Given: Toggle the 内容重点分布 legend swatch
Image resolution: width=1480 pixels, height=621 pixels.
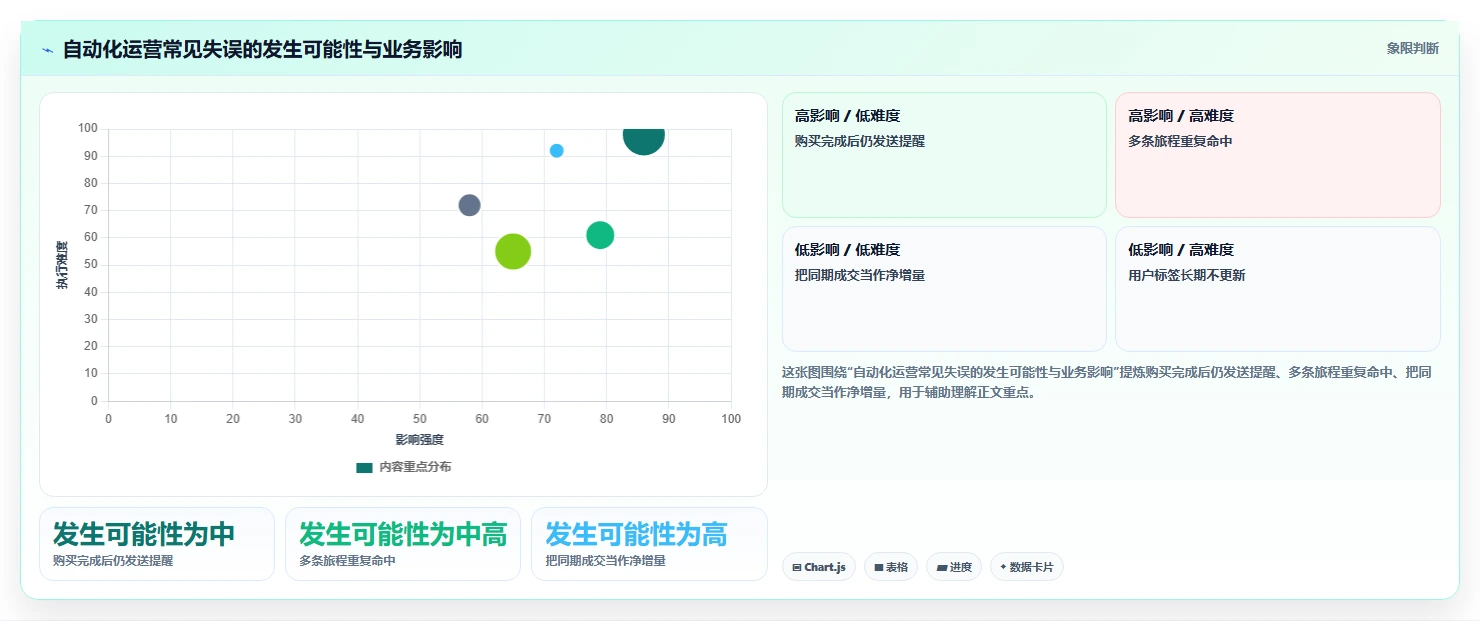Looking at the screenshot, I should tap(364, 468).
